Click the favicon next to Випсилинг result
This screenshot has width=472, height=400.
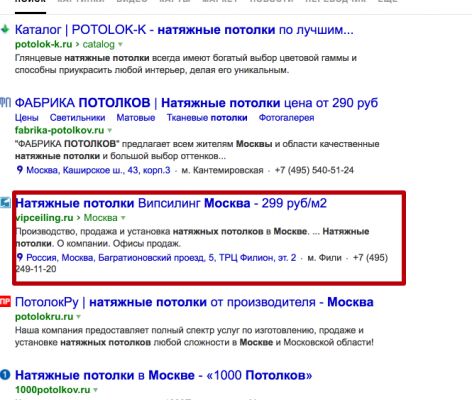coord(5,202)
